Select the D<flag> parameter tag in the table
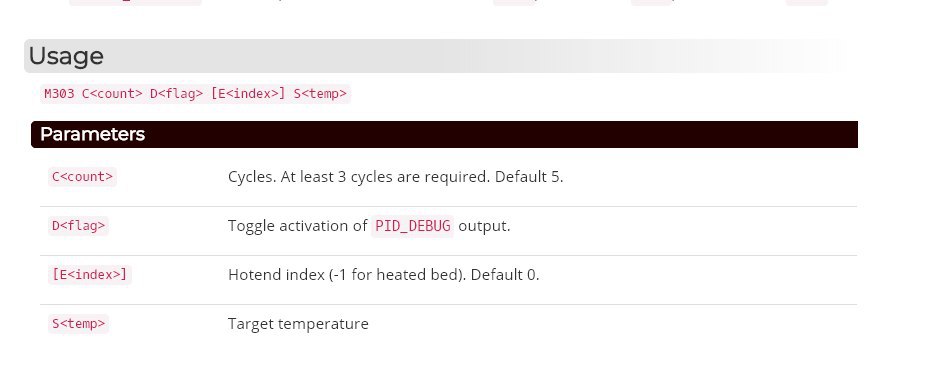The image size is (928, 372). click(x=78, y=225)
